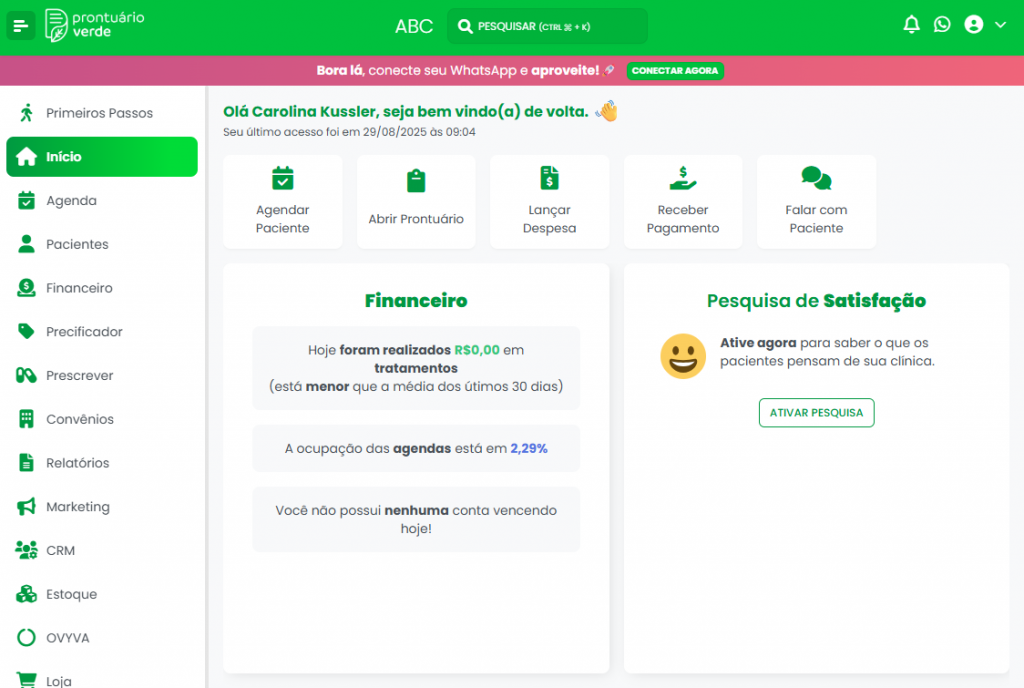Select the Lançar Despesa shortcut card

(x=549, y=201)
